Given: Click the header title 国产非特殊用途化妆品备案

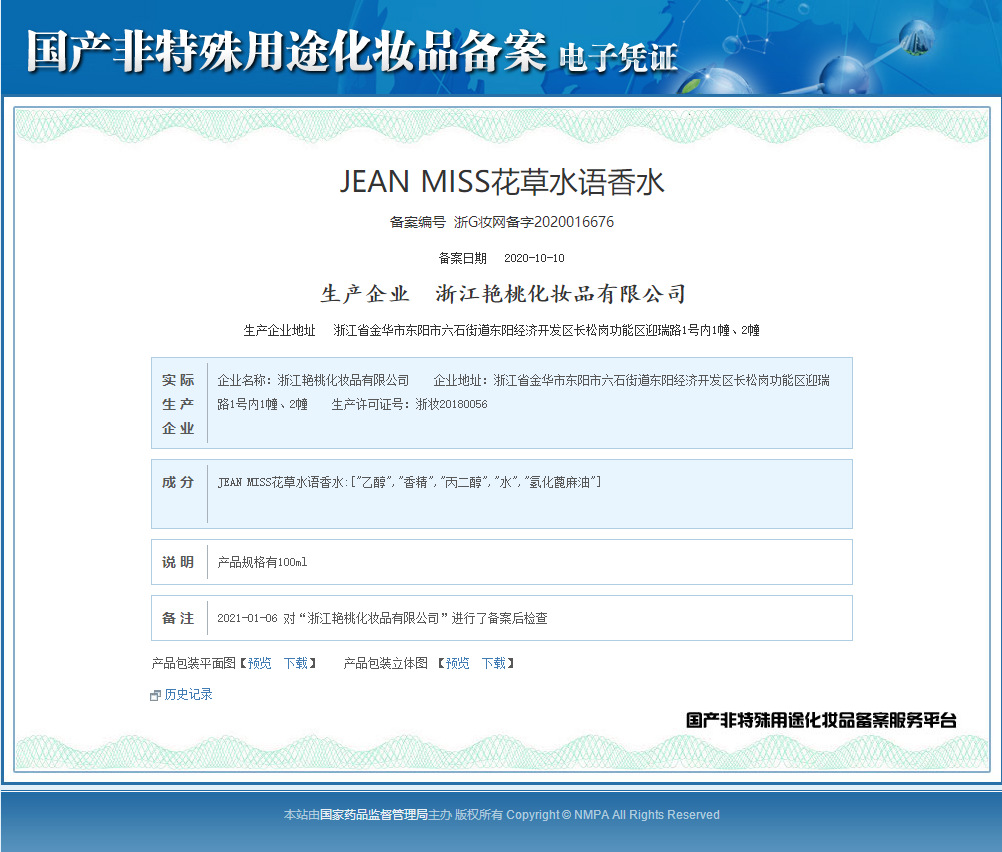Looking at the screenshot, I should coord(286,51).
